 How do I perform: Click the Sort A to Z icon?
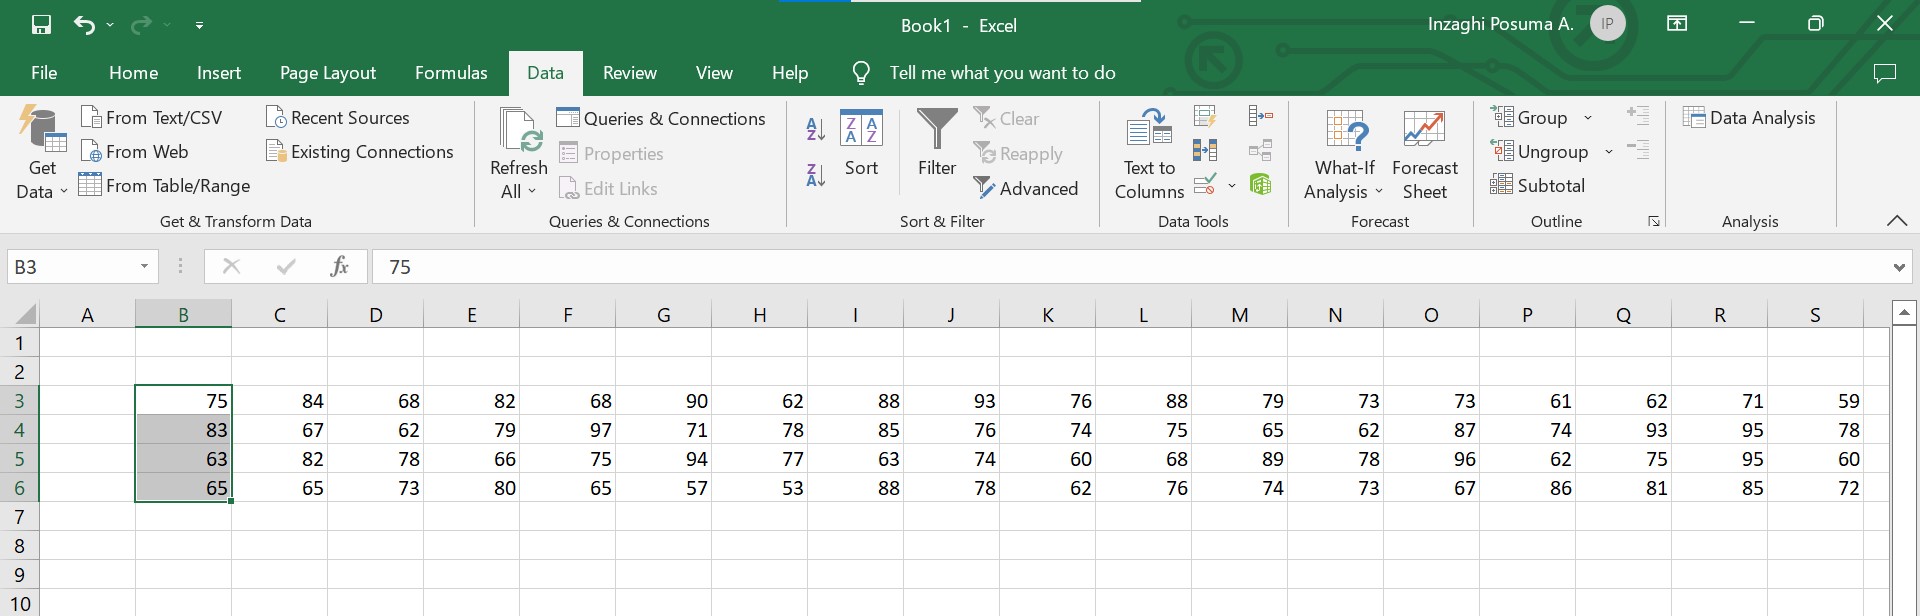click(x=815, y=129)
